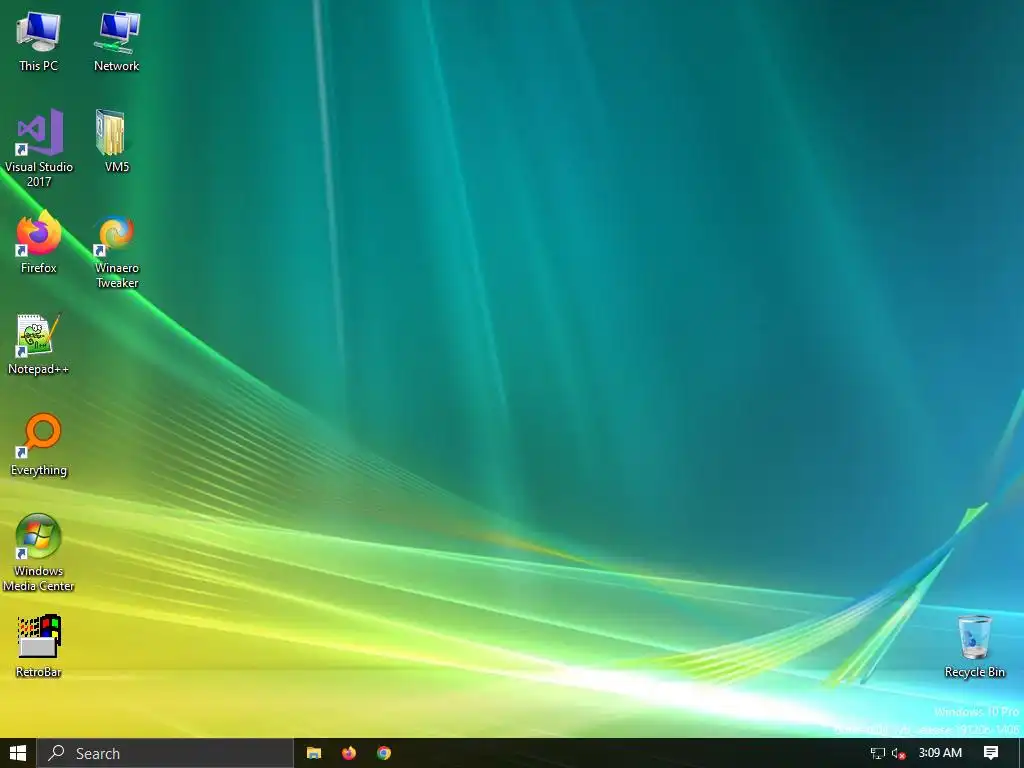Viewport: 1024px width, 768px height.
Task: Select the Everything search shortcut
Action: point(39,445)
